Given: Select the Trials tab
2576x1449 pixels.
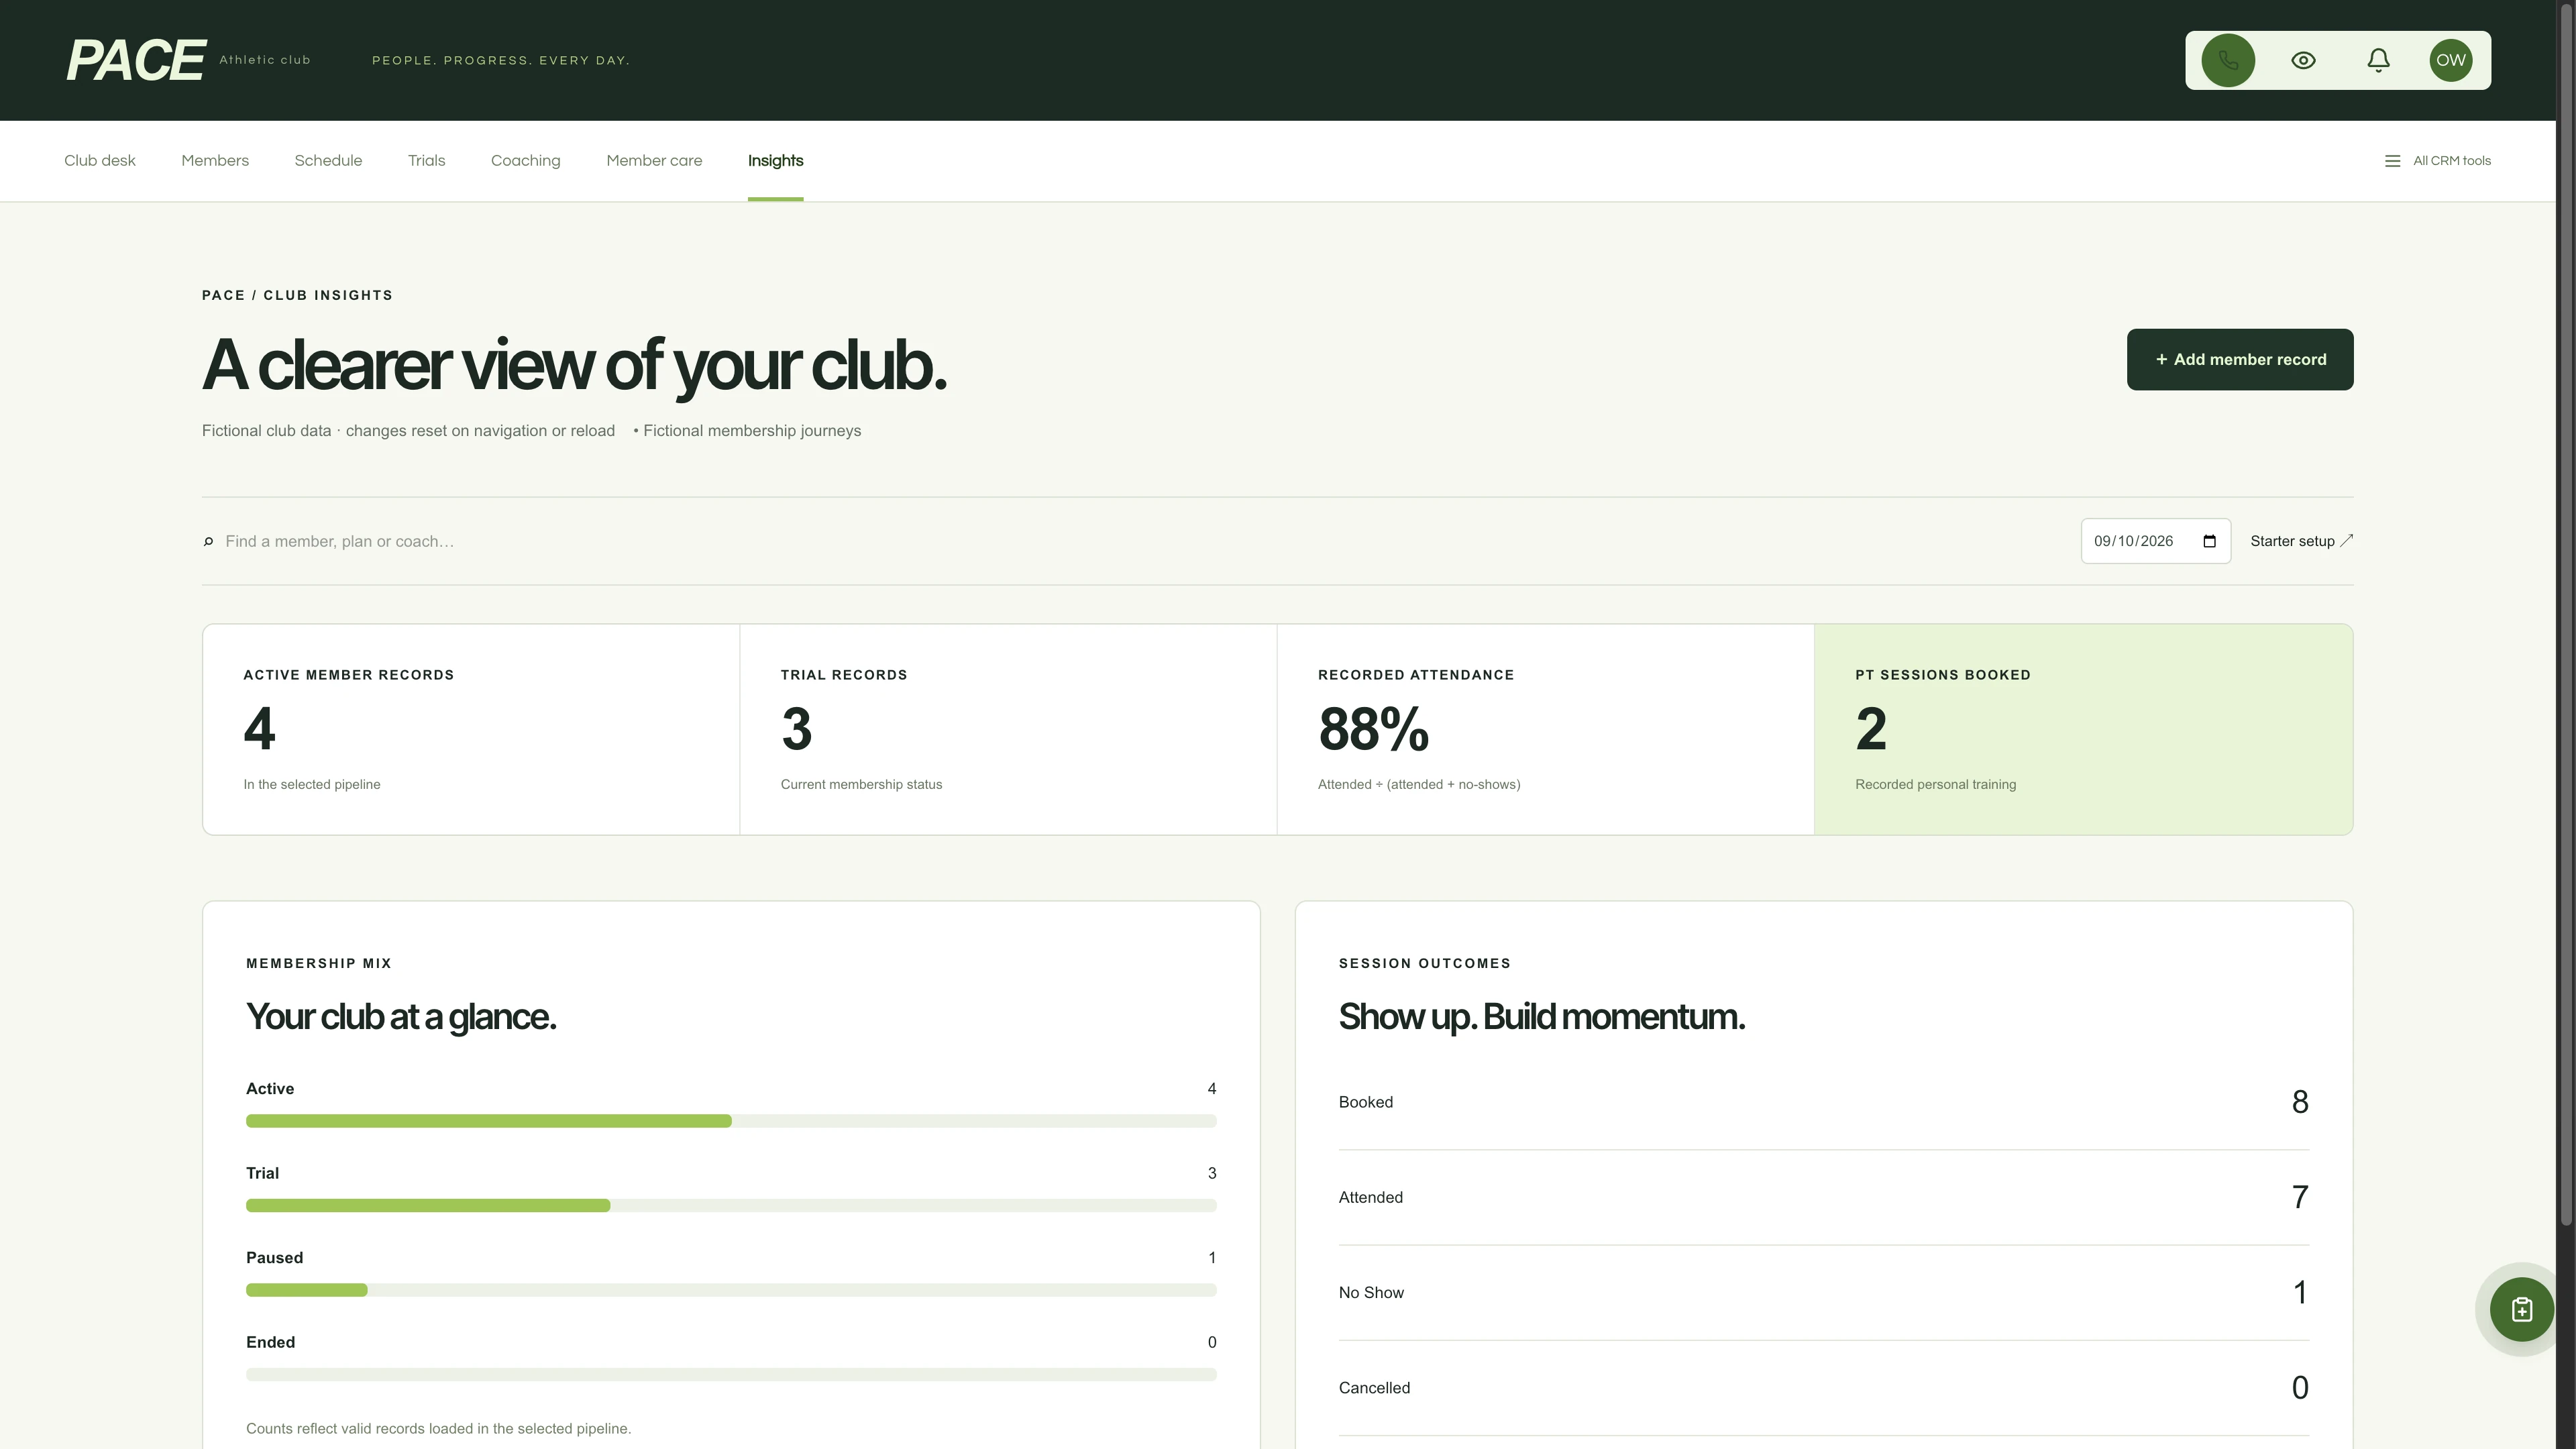Looking at the screenshot, I should click(x=426, y=161).
